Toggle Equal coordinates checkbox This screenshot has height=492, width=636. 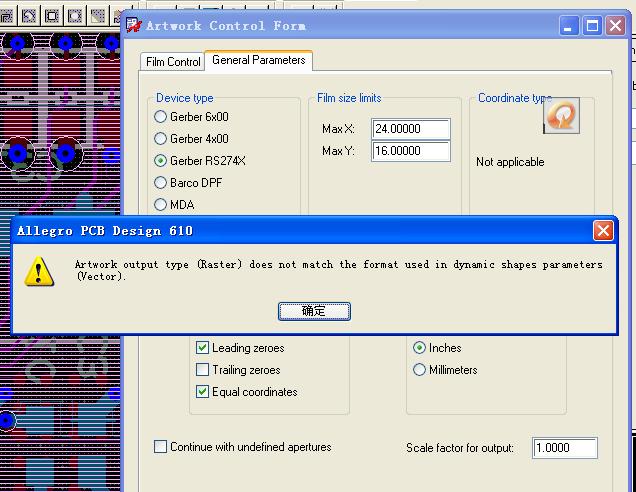[x=202, y=391]
